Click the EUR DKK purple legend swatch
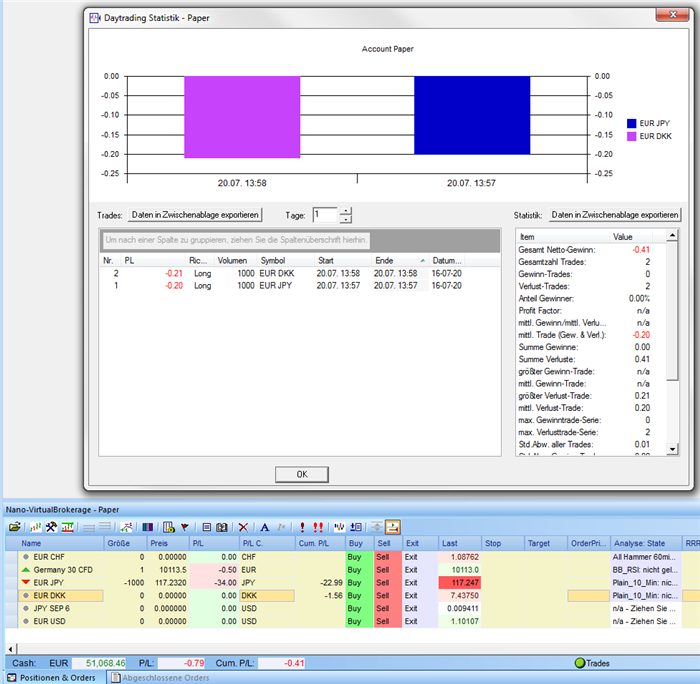The height and width of the screenshot is (684, 700). [x=631, y=136]
